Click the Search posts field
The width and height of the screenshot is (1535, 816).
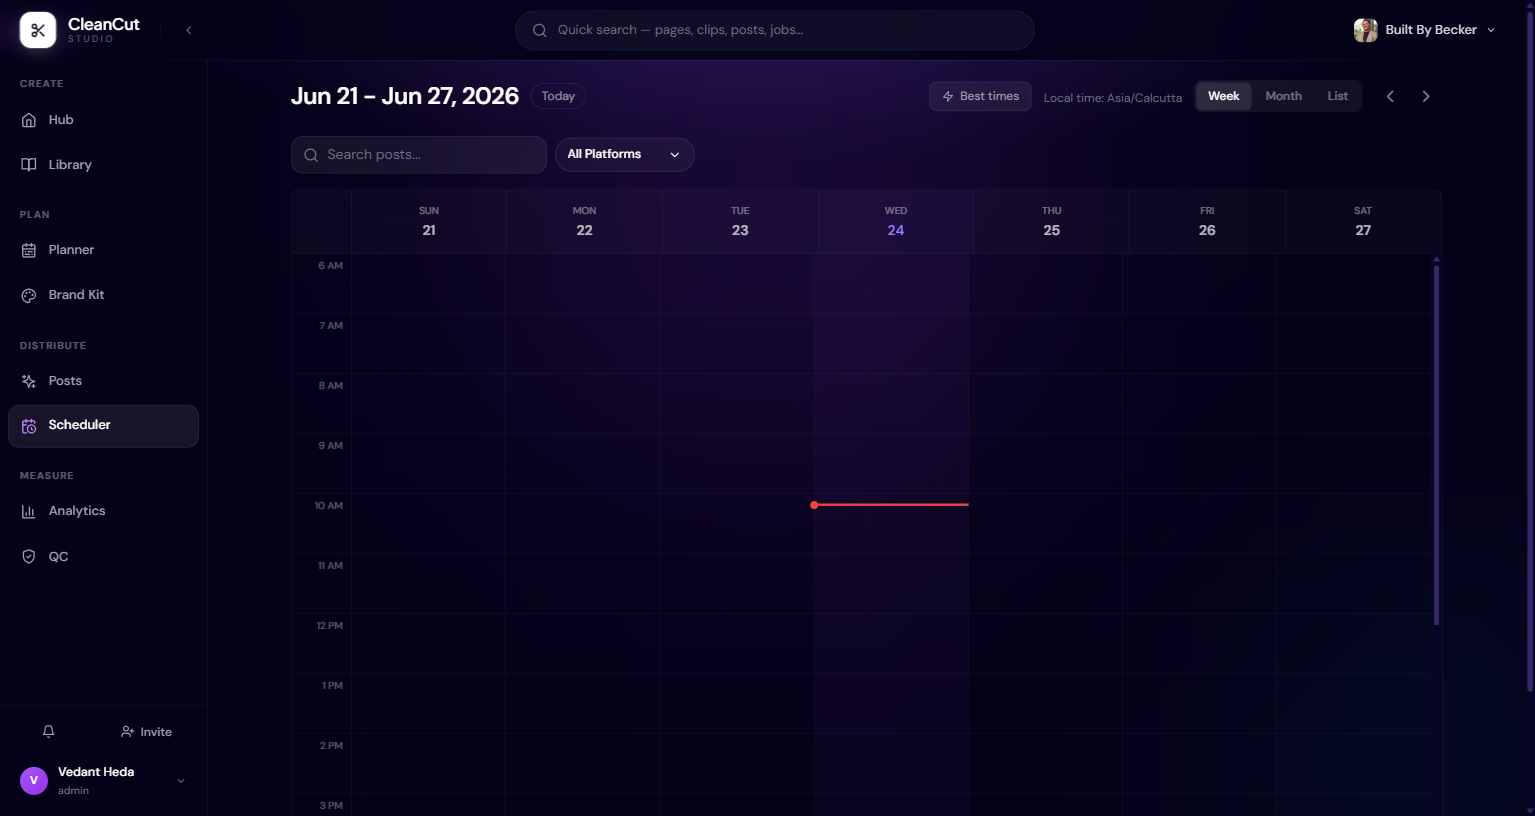pyautogui.click(x=419, y=155)
